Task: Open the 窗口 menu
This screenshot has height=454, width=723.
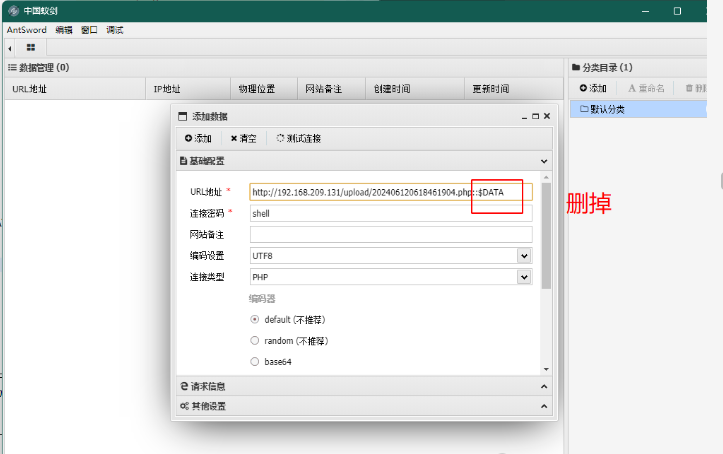Action: (x=89, y=30)
